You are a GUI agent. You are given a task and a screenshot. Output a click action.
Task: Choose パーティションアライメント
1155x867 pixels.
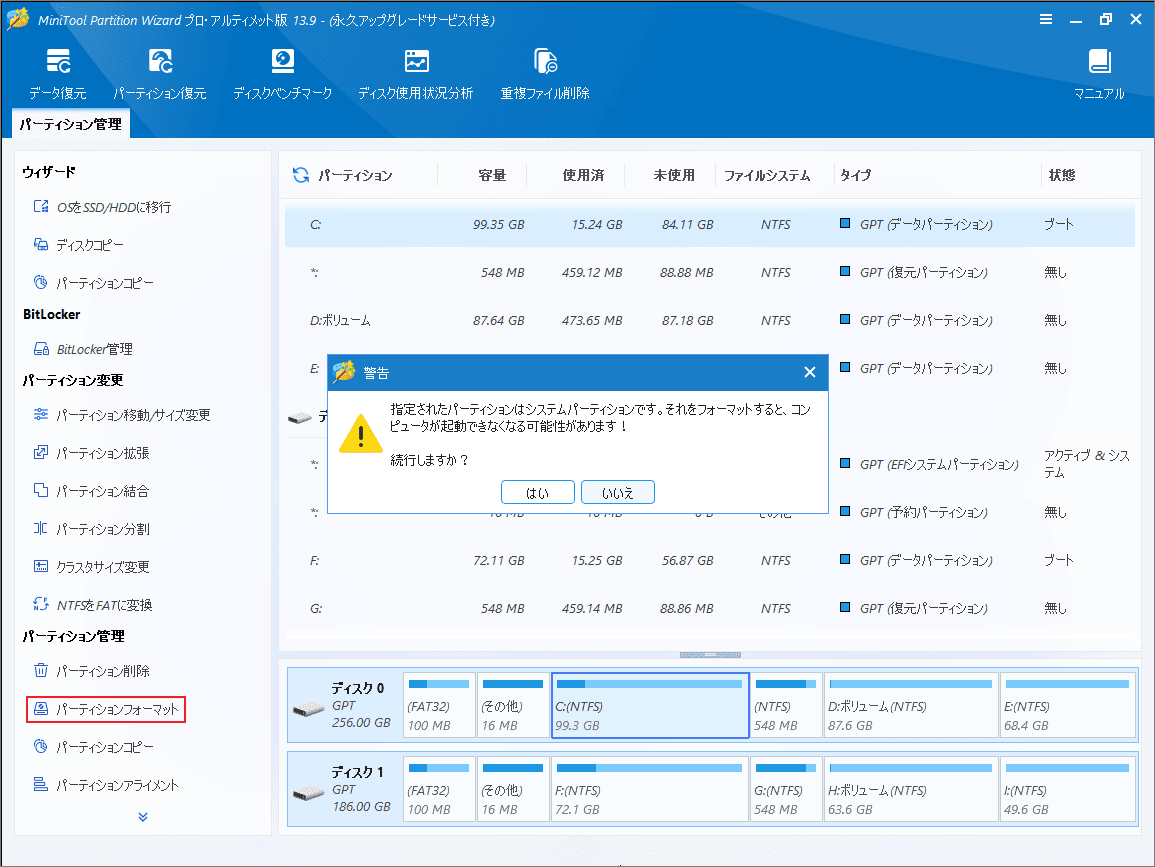tap(106, 785)
